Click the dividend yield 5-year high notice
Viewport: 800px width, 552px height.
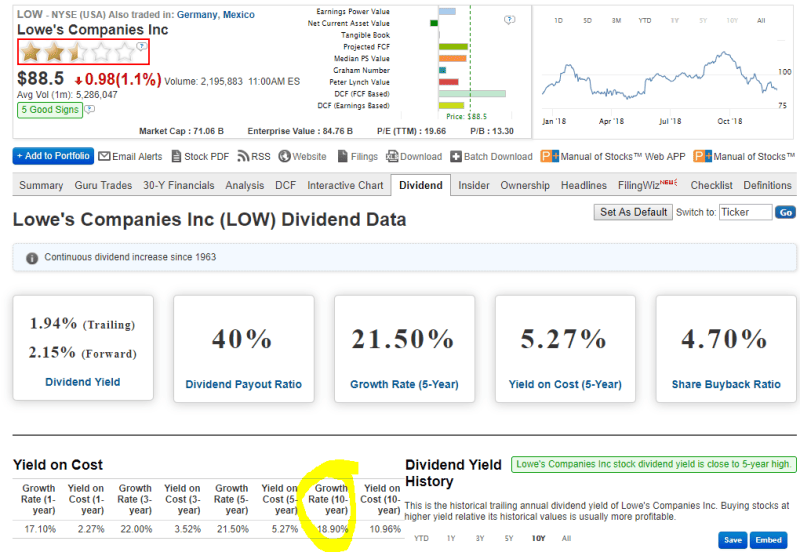(x=654, y=464)
